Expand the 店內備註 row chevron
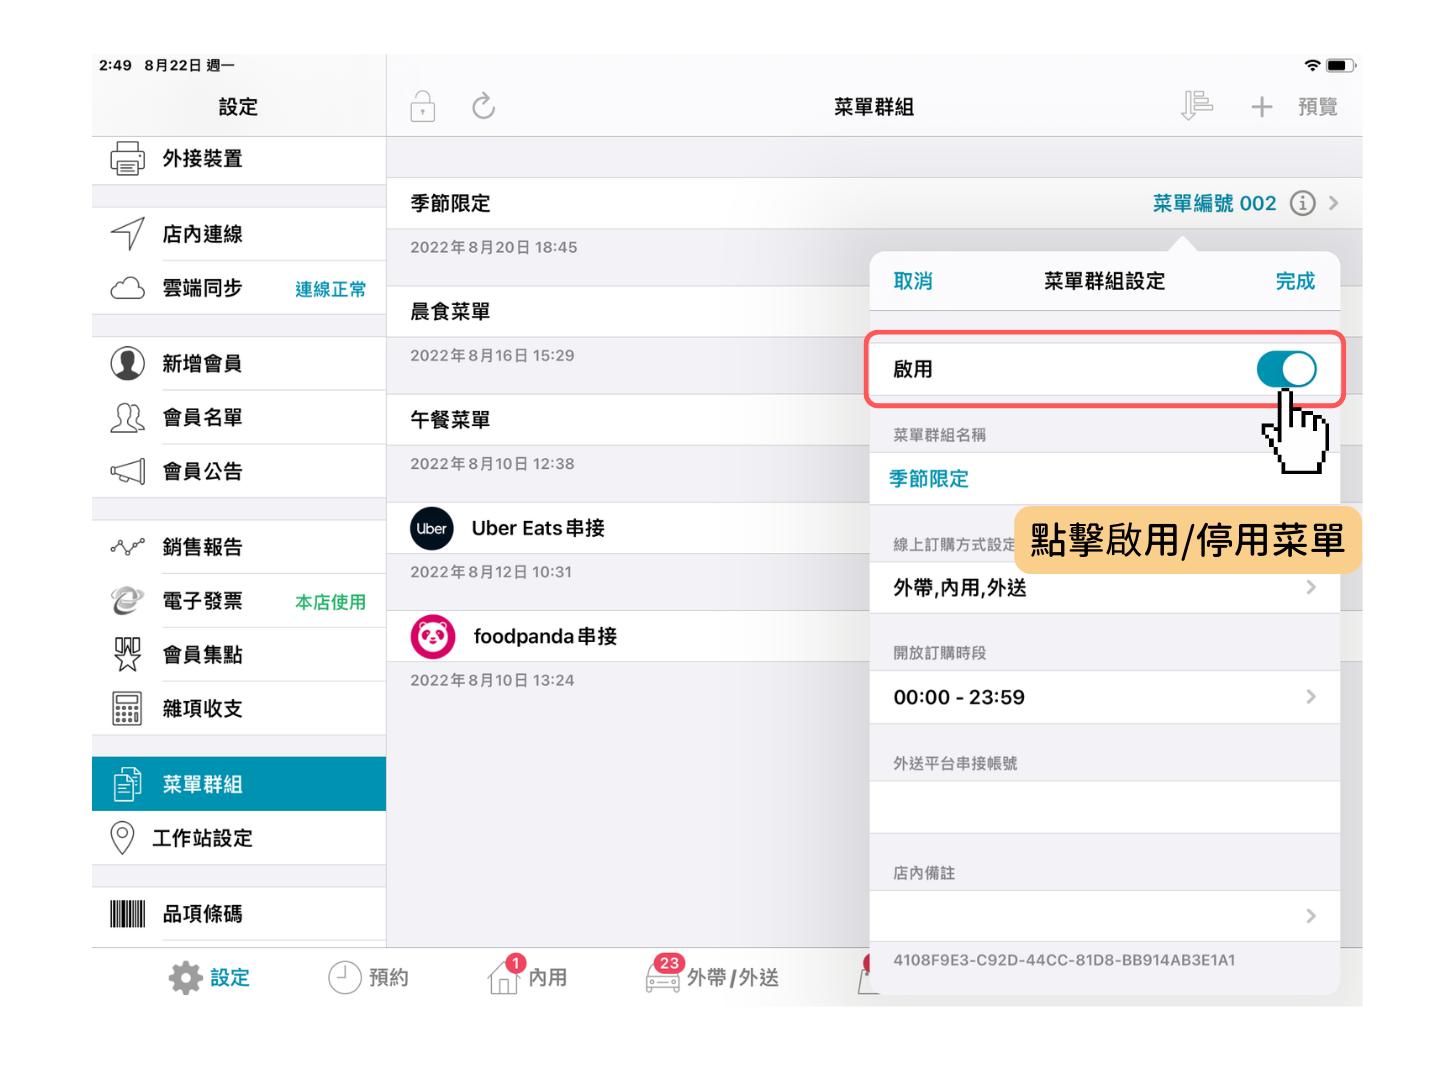Viewport: 1440px width, 1080px height. 1310,916
